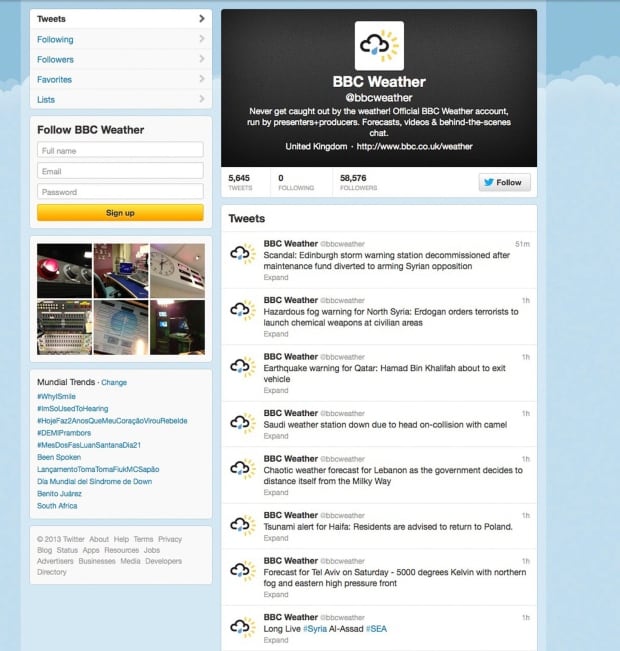Open the Been Spoken trend
This screenshot has height=651, width=620.
[x=59, y=457]
